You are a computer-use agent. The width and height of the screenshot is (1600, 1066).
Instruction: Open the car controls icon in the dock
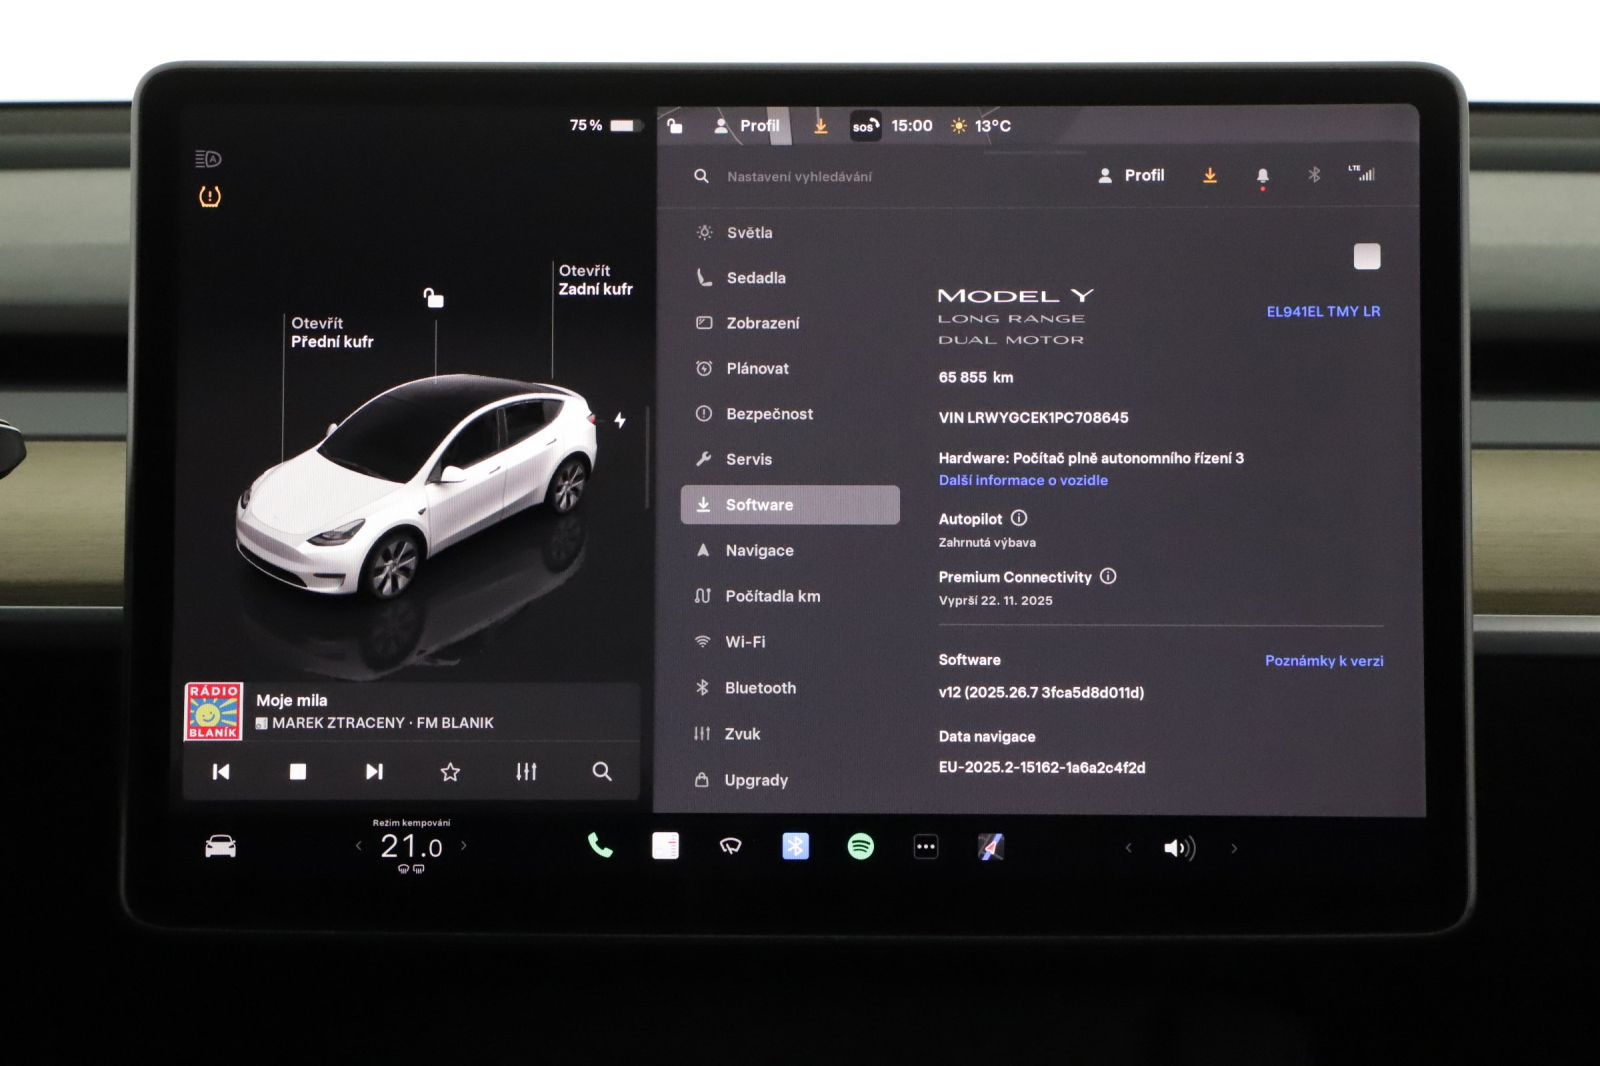221,845
